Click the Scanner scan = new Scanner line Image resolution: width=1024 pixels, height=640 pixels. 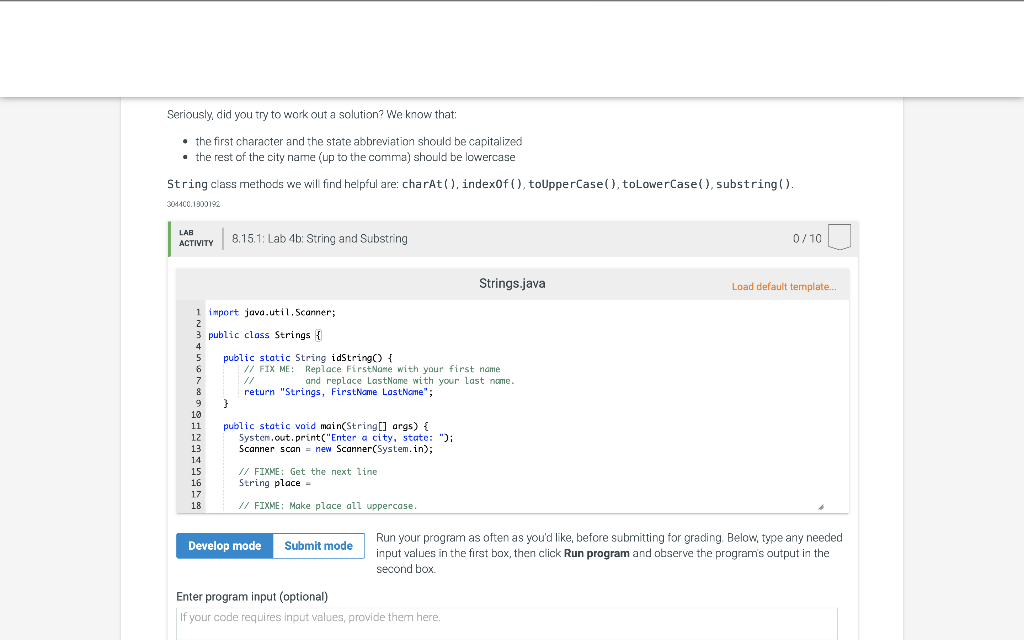click(336, 449)
